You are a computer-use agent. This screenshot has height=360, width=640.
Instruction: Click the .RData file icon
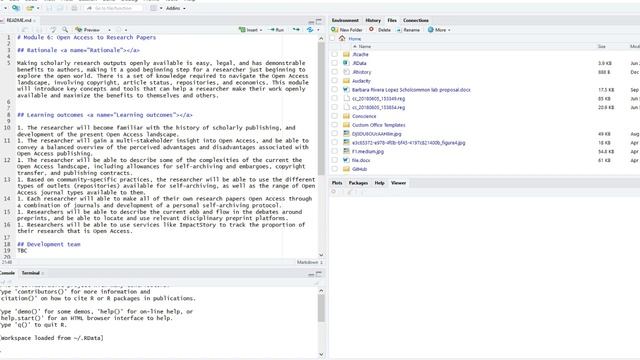pos(346,63)
